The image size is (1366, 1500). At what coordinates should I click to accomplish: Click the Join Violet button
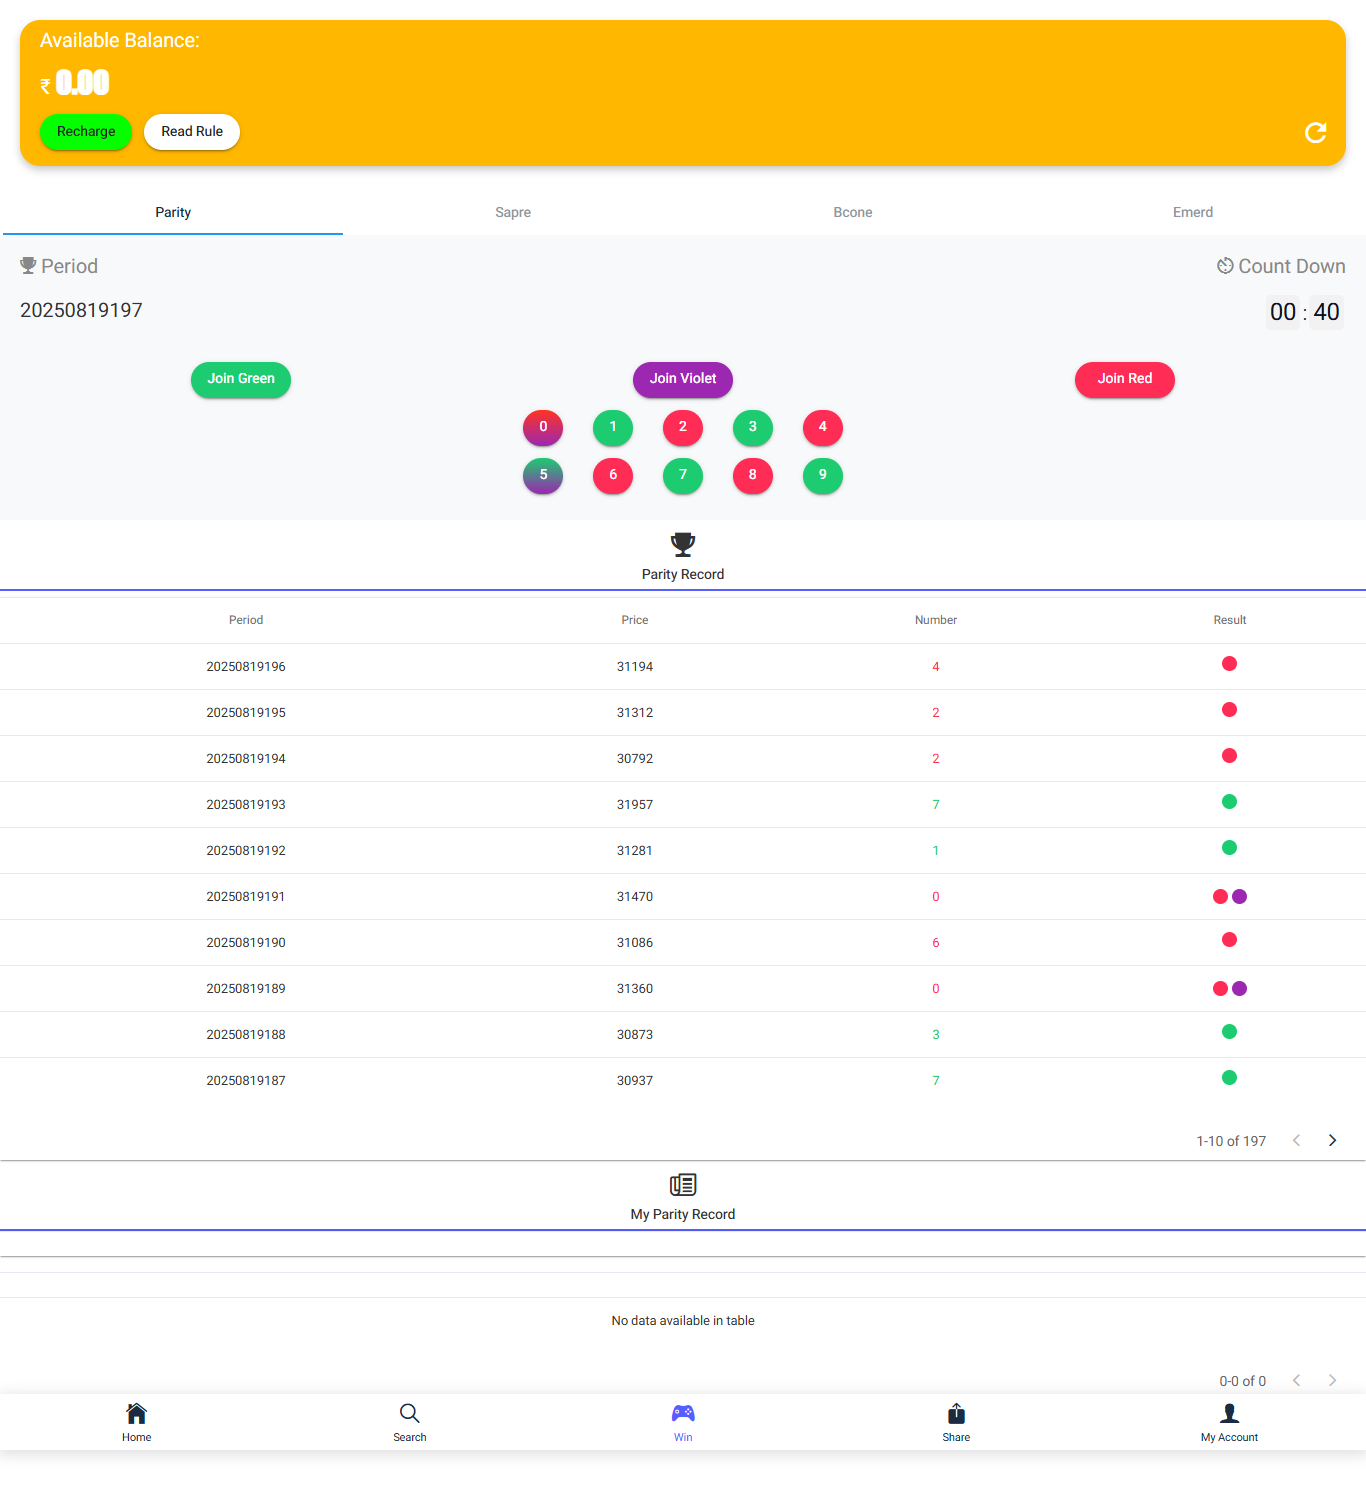(683, 380)
